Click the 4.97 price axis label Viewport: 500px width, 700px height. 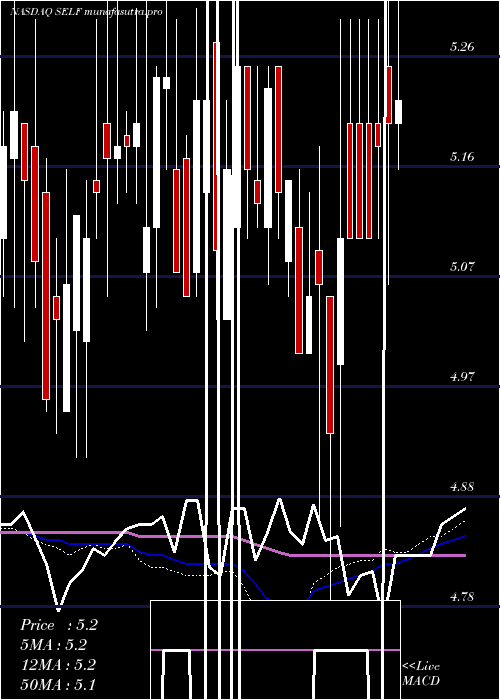pos(462,376)
